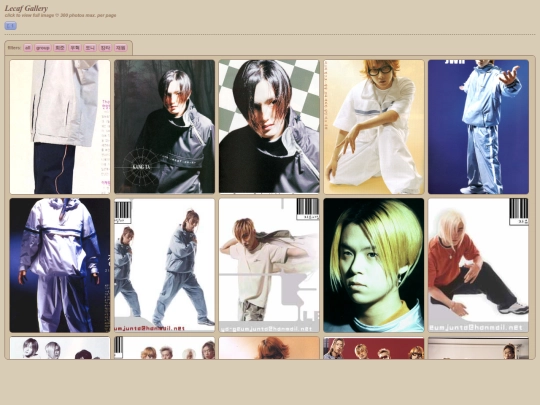
Task: Open the silver windbreaker on dark background photo
Action: pyautogui.click(x=60, y=265)
